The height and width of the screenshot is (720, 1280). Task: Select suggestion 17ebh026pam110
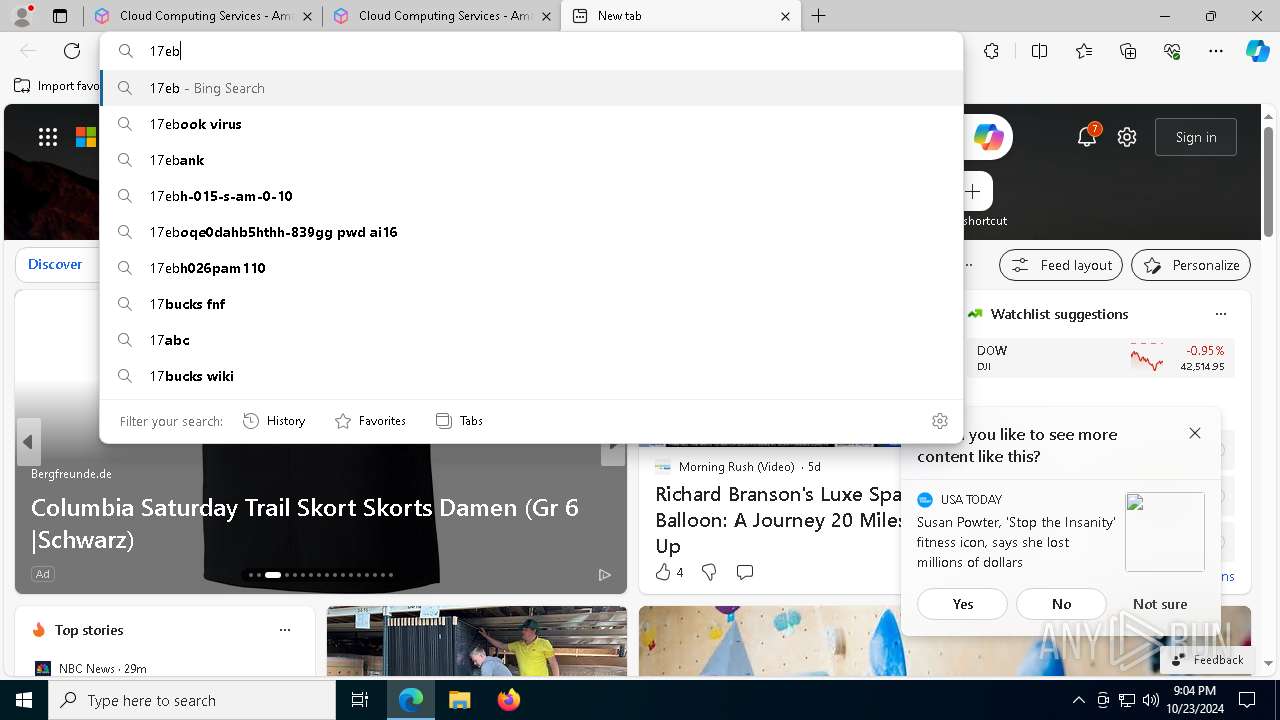tap(531, 268)
